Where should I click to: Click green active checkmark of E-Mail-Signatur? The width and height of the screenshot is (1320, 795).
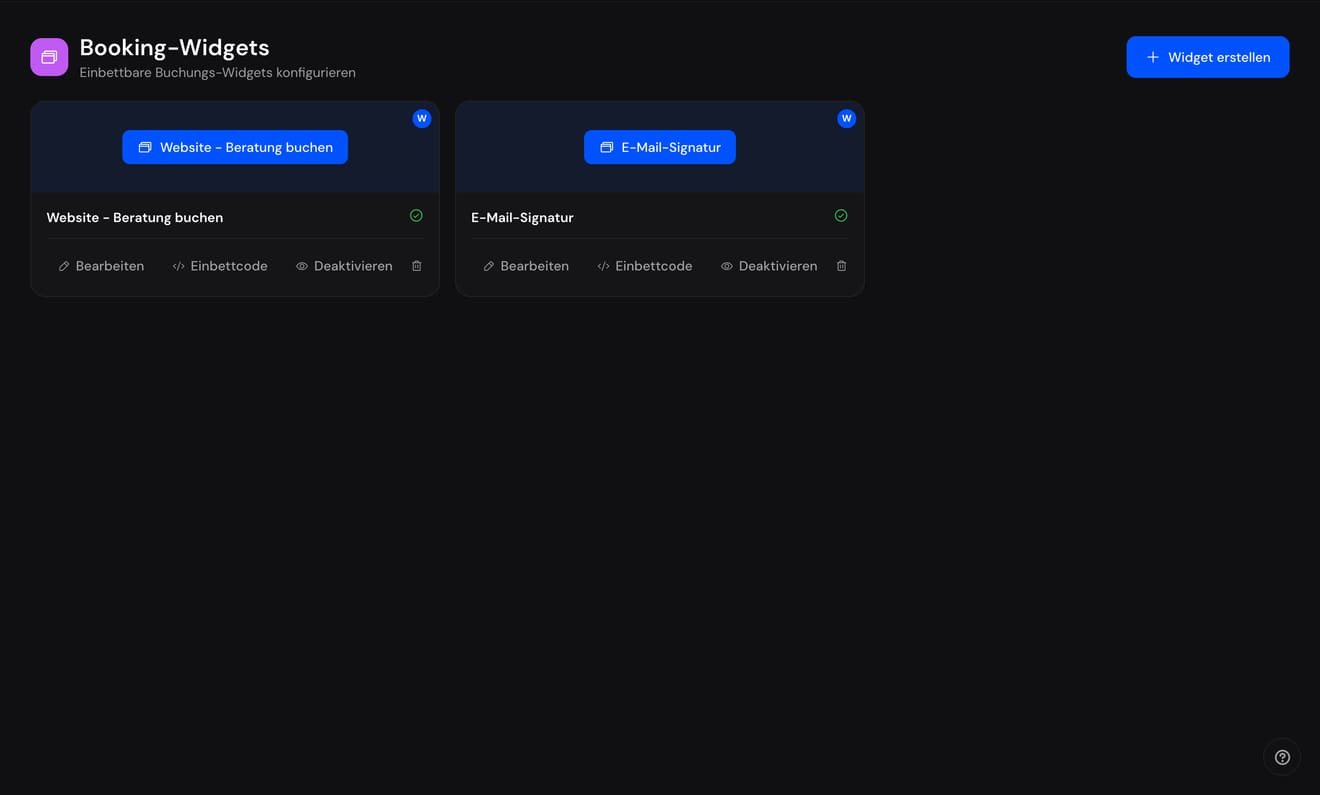pos(841,216)
